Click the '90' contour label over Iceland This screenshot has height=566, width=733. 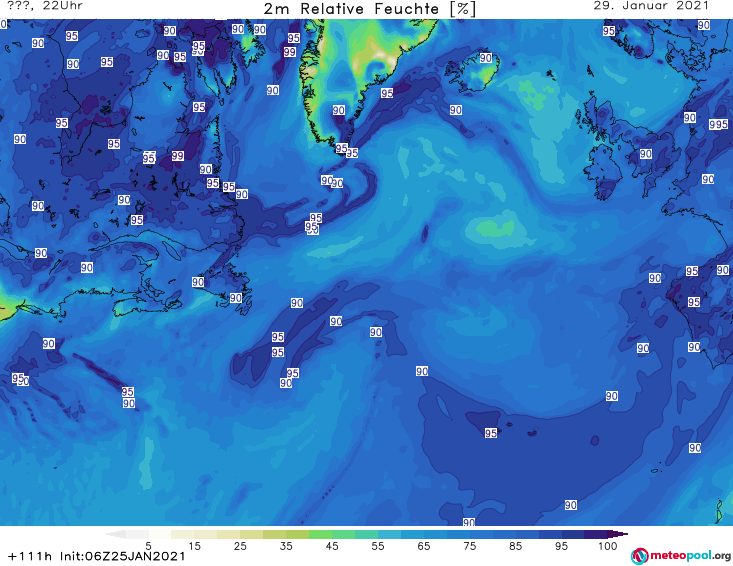coord(486,58)
